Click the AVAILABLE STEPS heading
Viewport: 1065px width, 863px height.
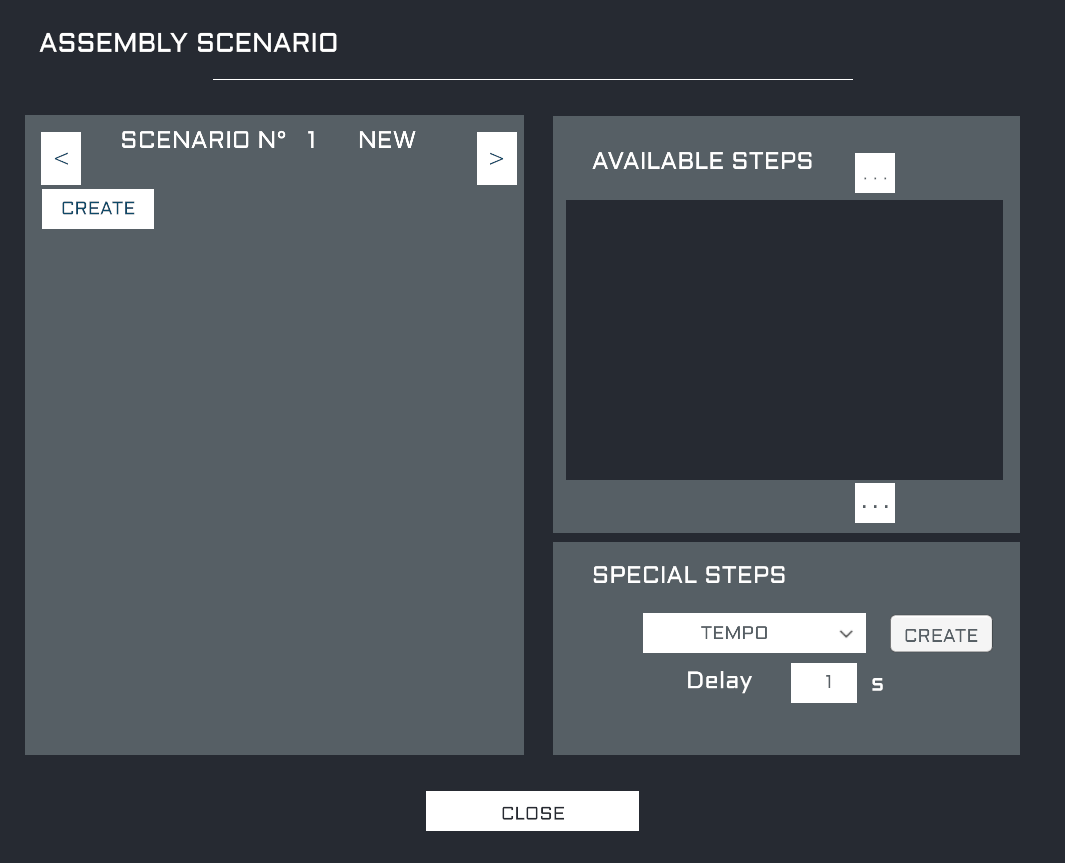tap(702, 161)
